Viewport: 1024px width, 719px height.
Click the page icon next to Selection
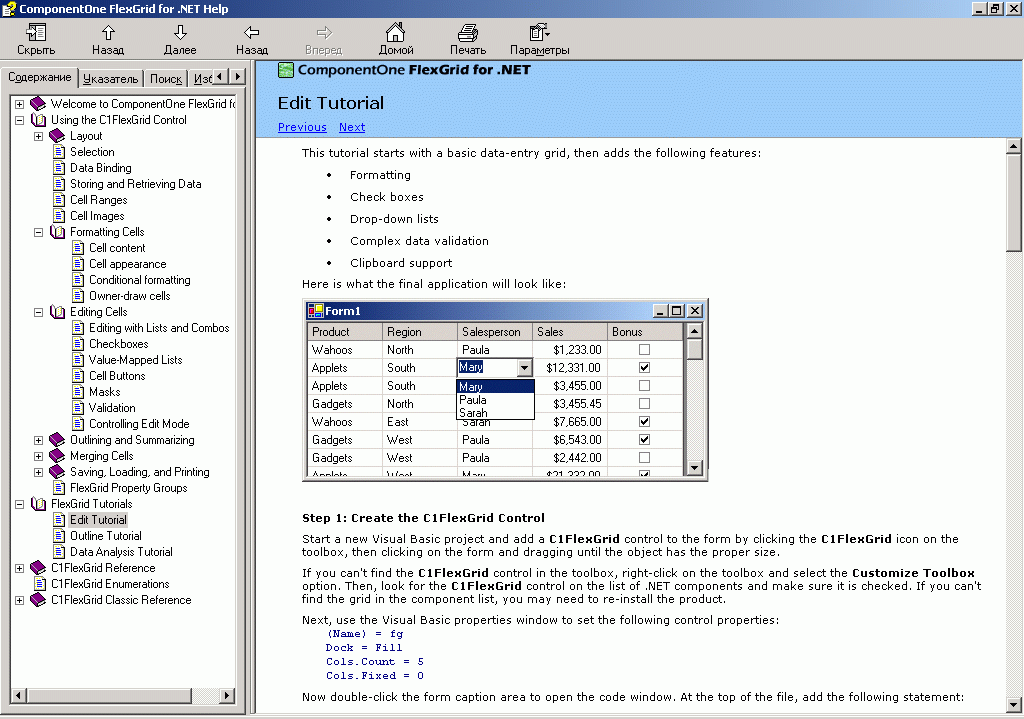pyautogui.click(x=59, y=152)
